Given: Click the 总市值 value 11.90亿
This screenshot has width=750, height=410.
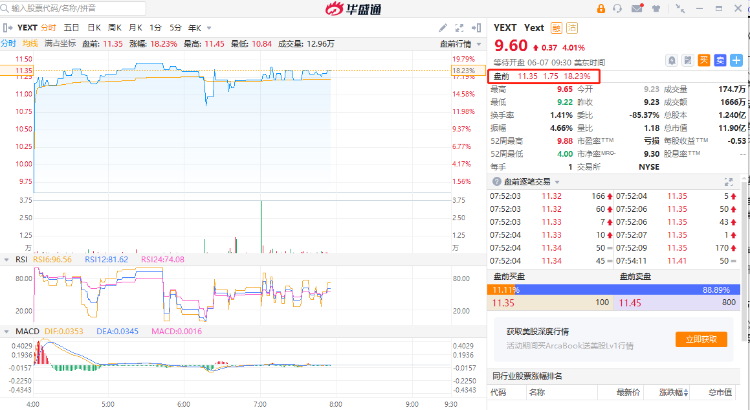Looking at the screenshot, I should [731, 128].
